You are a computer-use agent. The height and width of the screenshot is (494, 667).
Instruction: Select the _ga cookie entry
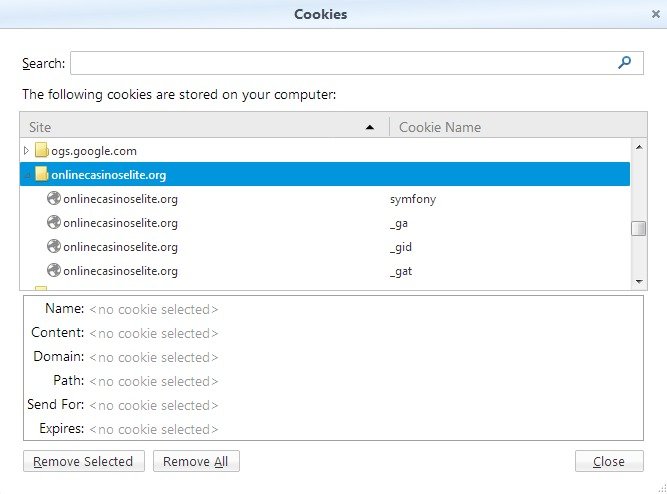pyautogui.click(x=325, y=222)
